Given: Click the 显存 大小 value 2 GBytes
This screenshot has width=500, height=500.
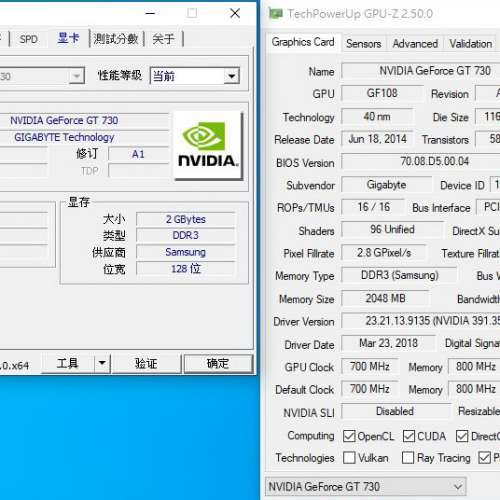Looking at the screenshot, I should coord(186,219).
